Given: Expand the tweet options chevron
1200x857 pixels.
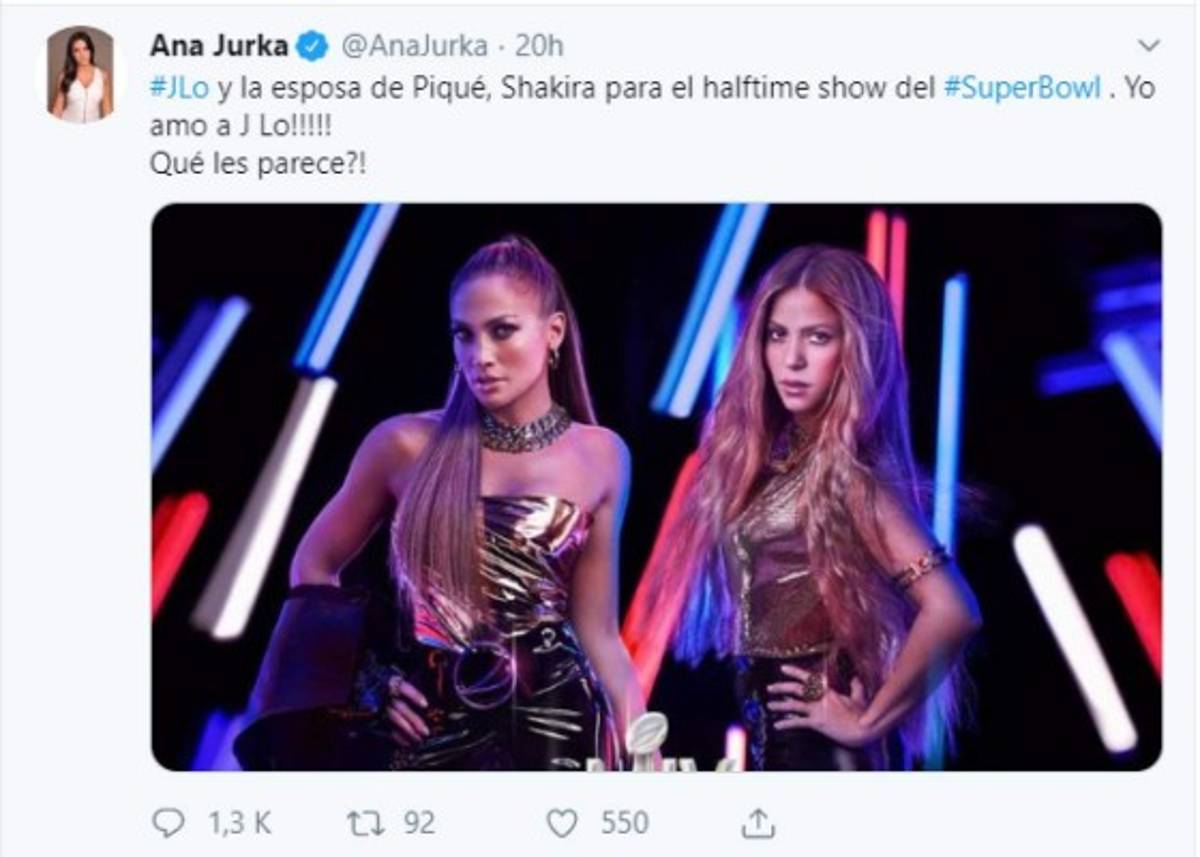Looking at the screenshot, I should tap(1149, 45).
